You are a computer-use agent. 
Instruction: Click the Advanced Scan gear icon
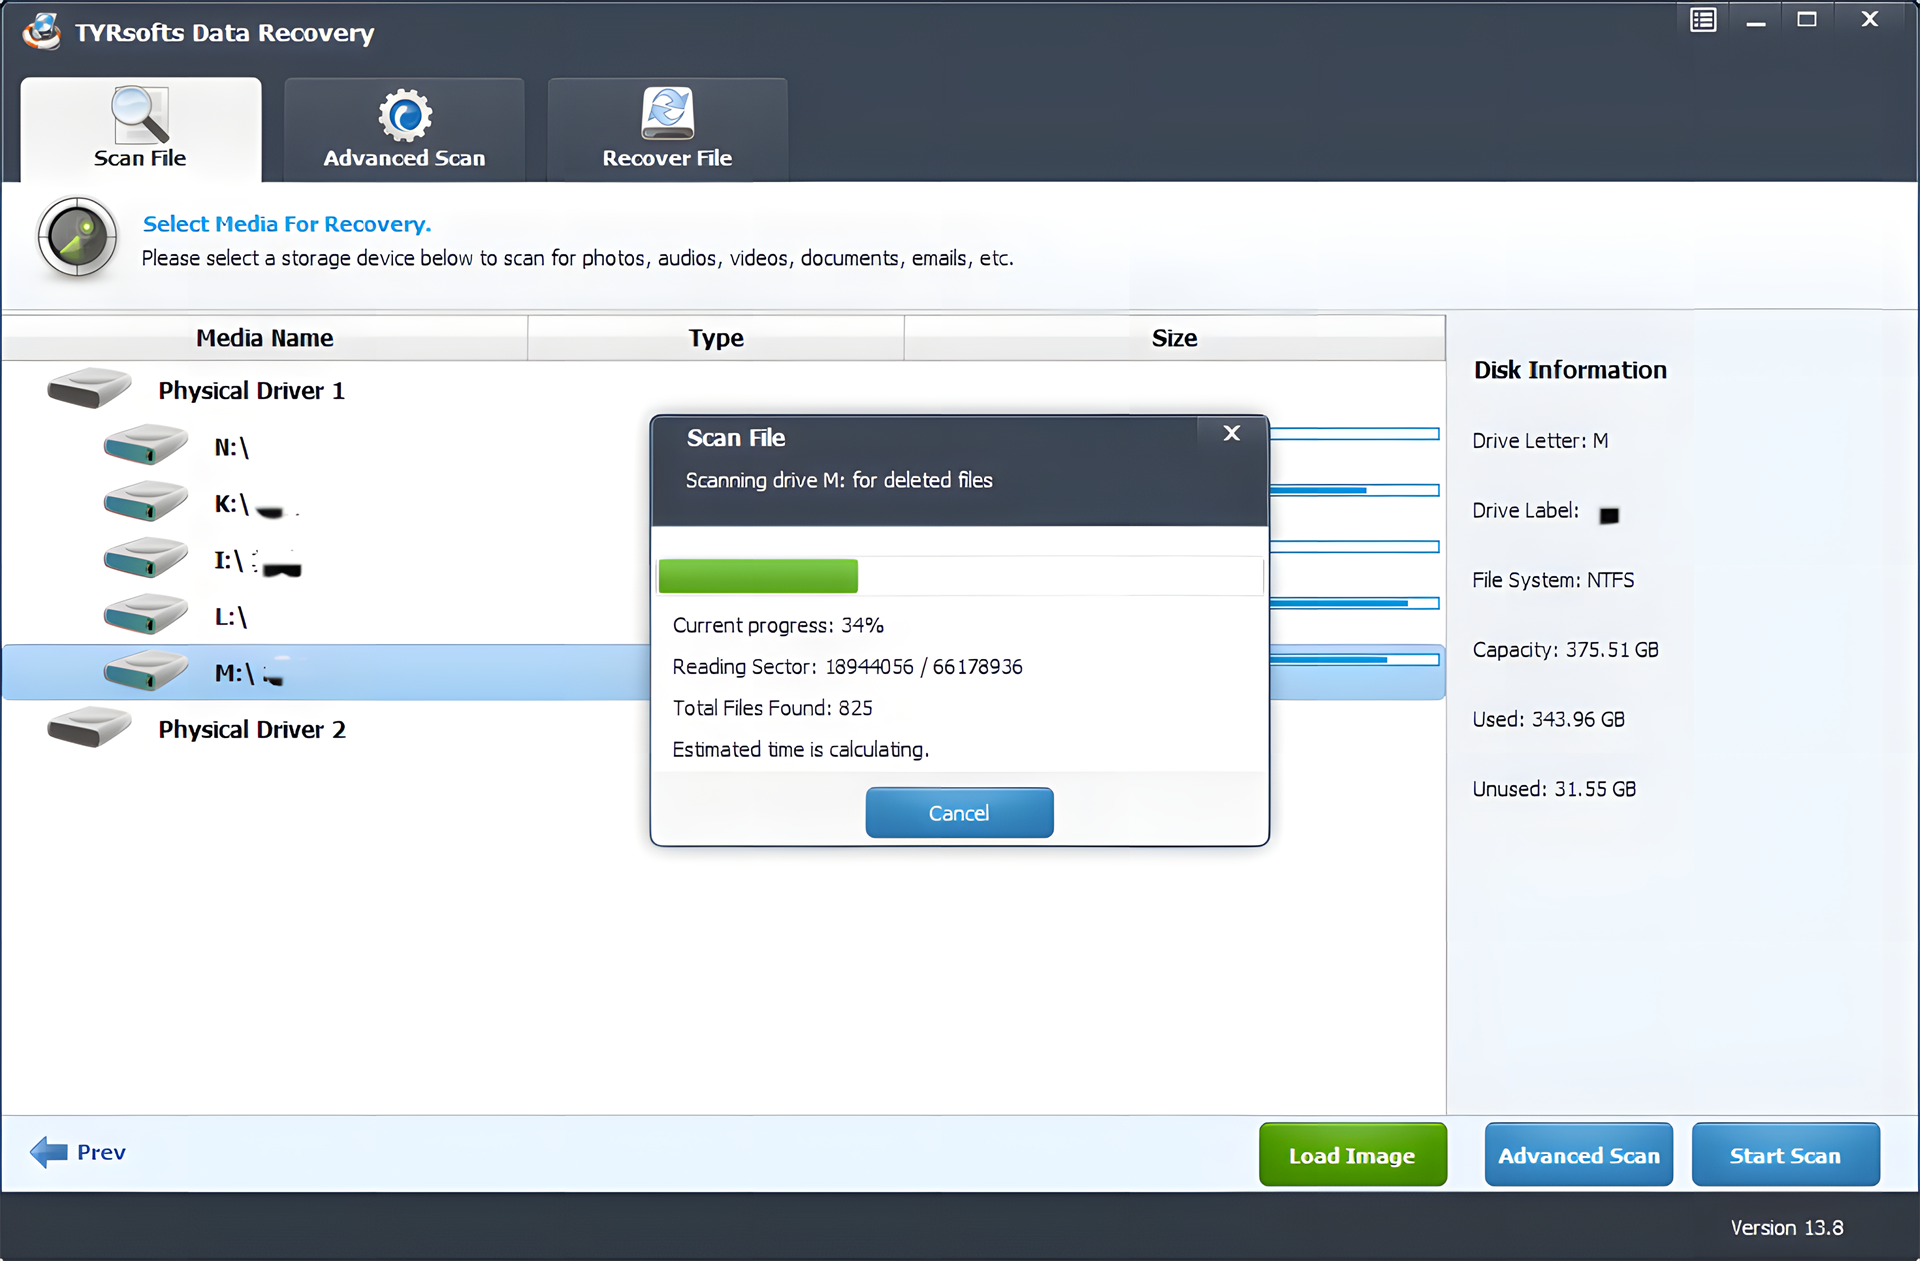404,115
